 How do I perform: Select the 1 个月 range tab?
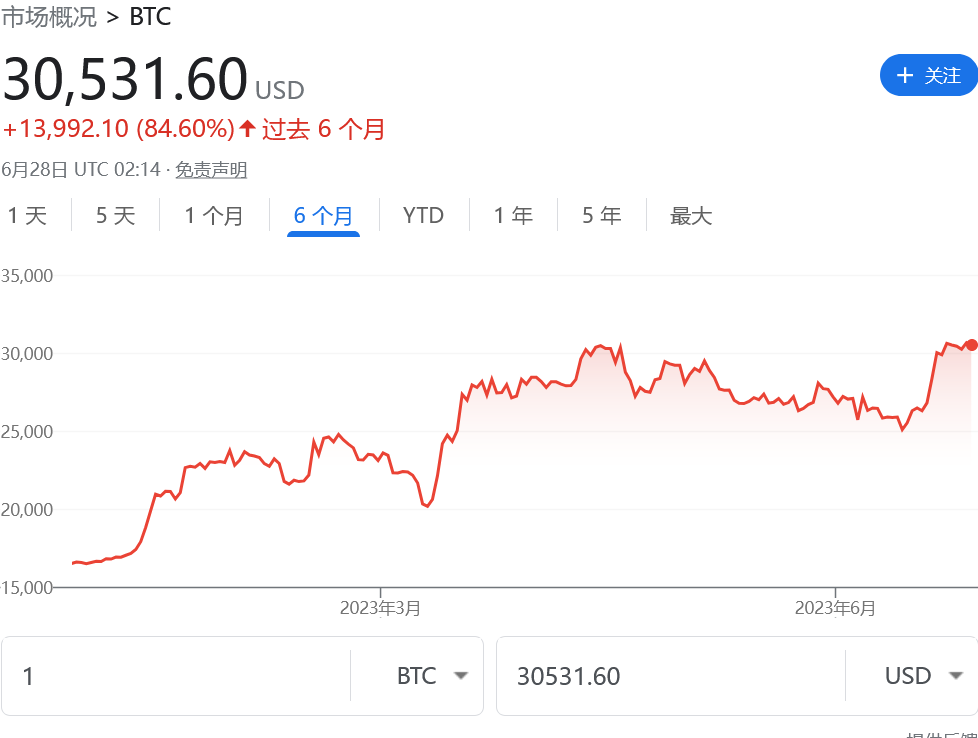(x=213, y=216)
